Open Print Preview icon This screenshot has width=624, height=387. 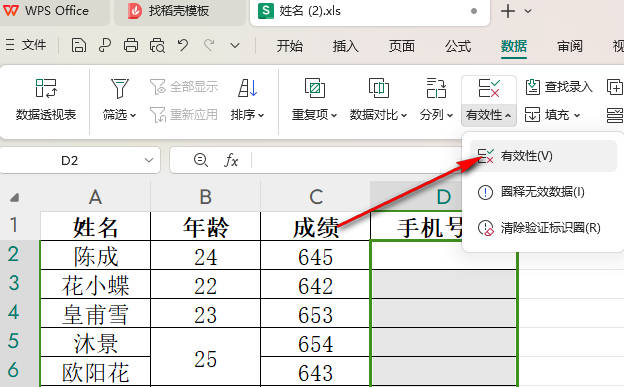157,46
